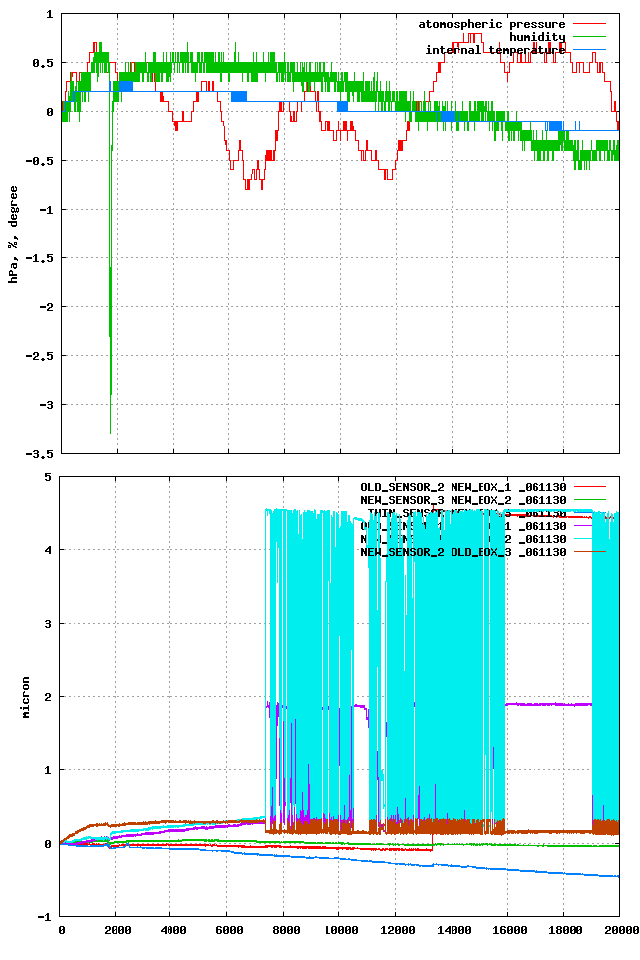Click x-axis tick label 10000
This screenshot has width=640, height=960.
(x=341, y=931)
